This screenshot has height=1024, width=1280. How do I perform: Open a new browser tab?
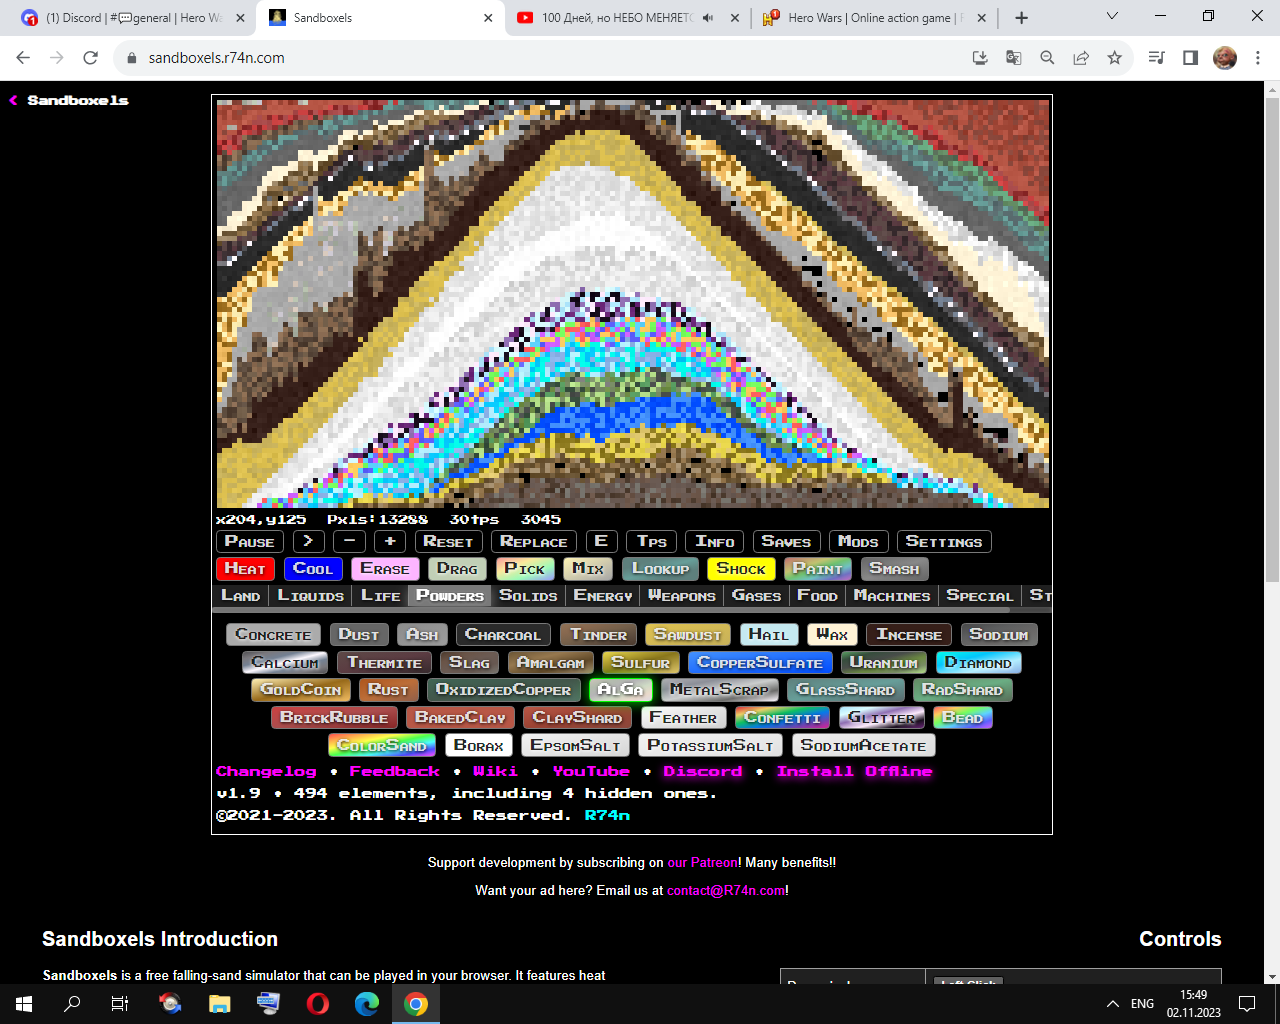[1021, 18]
